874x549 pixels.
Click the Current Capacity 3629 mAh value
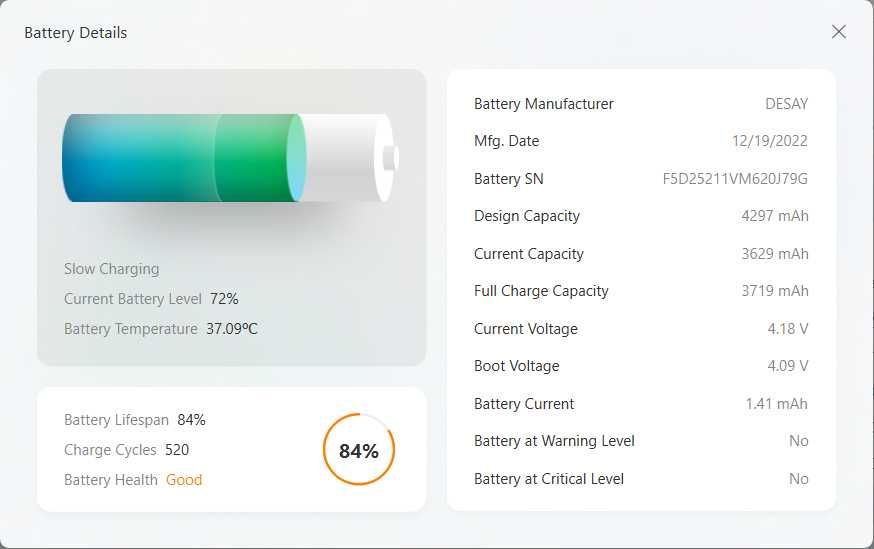(x=774, y=254)
